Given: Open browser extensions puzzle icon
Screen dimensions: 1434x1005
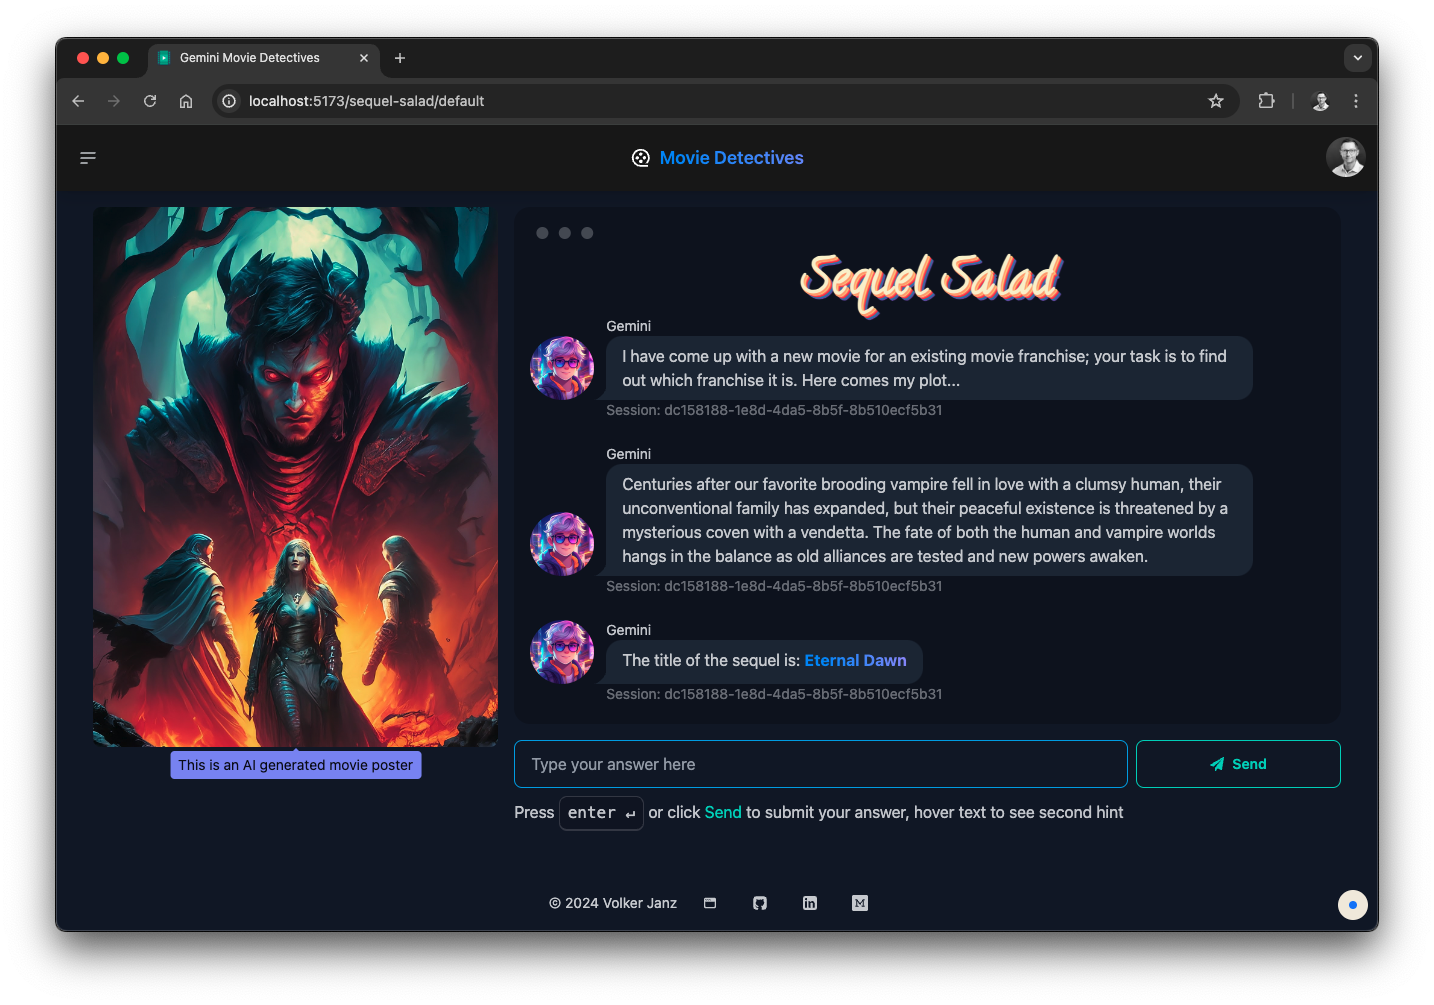Looking at the screenshot, I should [x=1266, y=101].
